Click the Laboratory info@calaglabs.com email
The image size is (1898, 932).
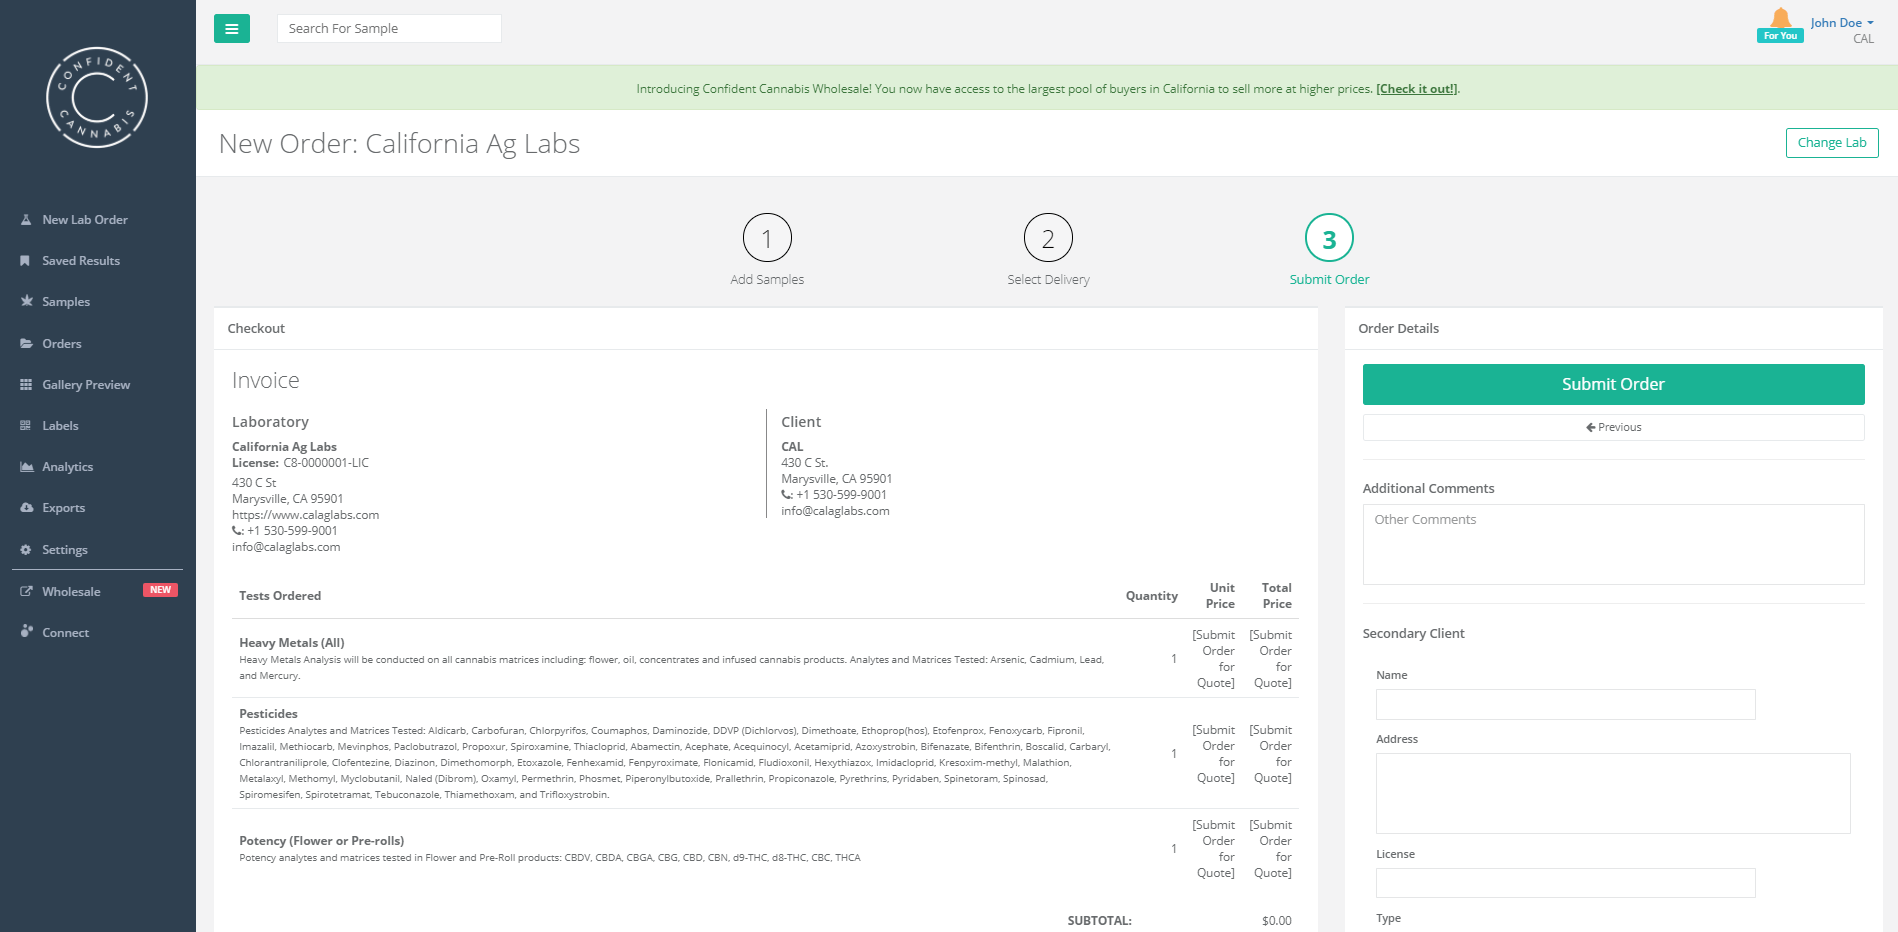point(286,547)
